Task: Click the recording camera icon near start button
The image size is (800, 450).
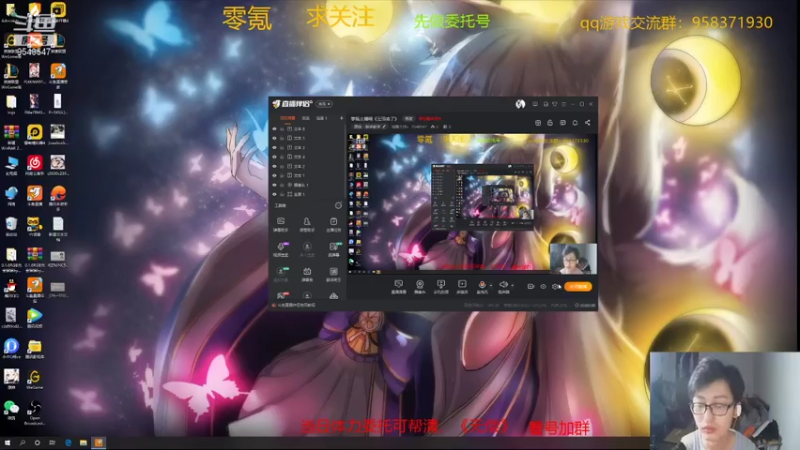Action: tap(531, 287)
